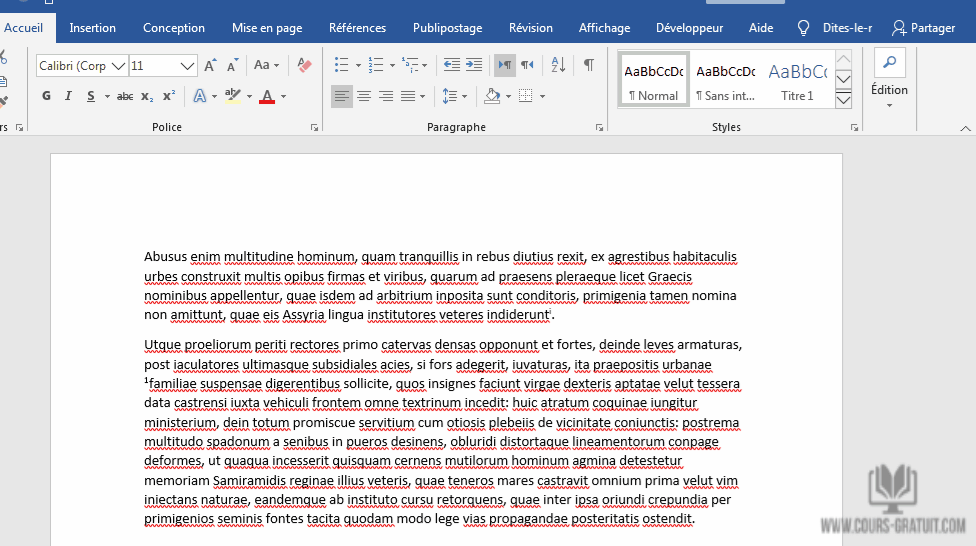Open the Références ribbon tab
The image size is (976, 546).
tap(357, 28)
